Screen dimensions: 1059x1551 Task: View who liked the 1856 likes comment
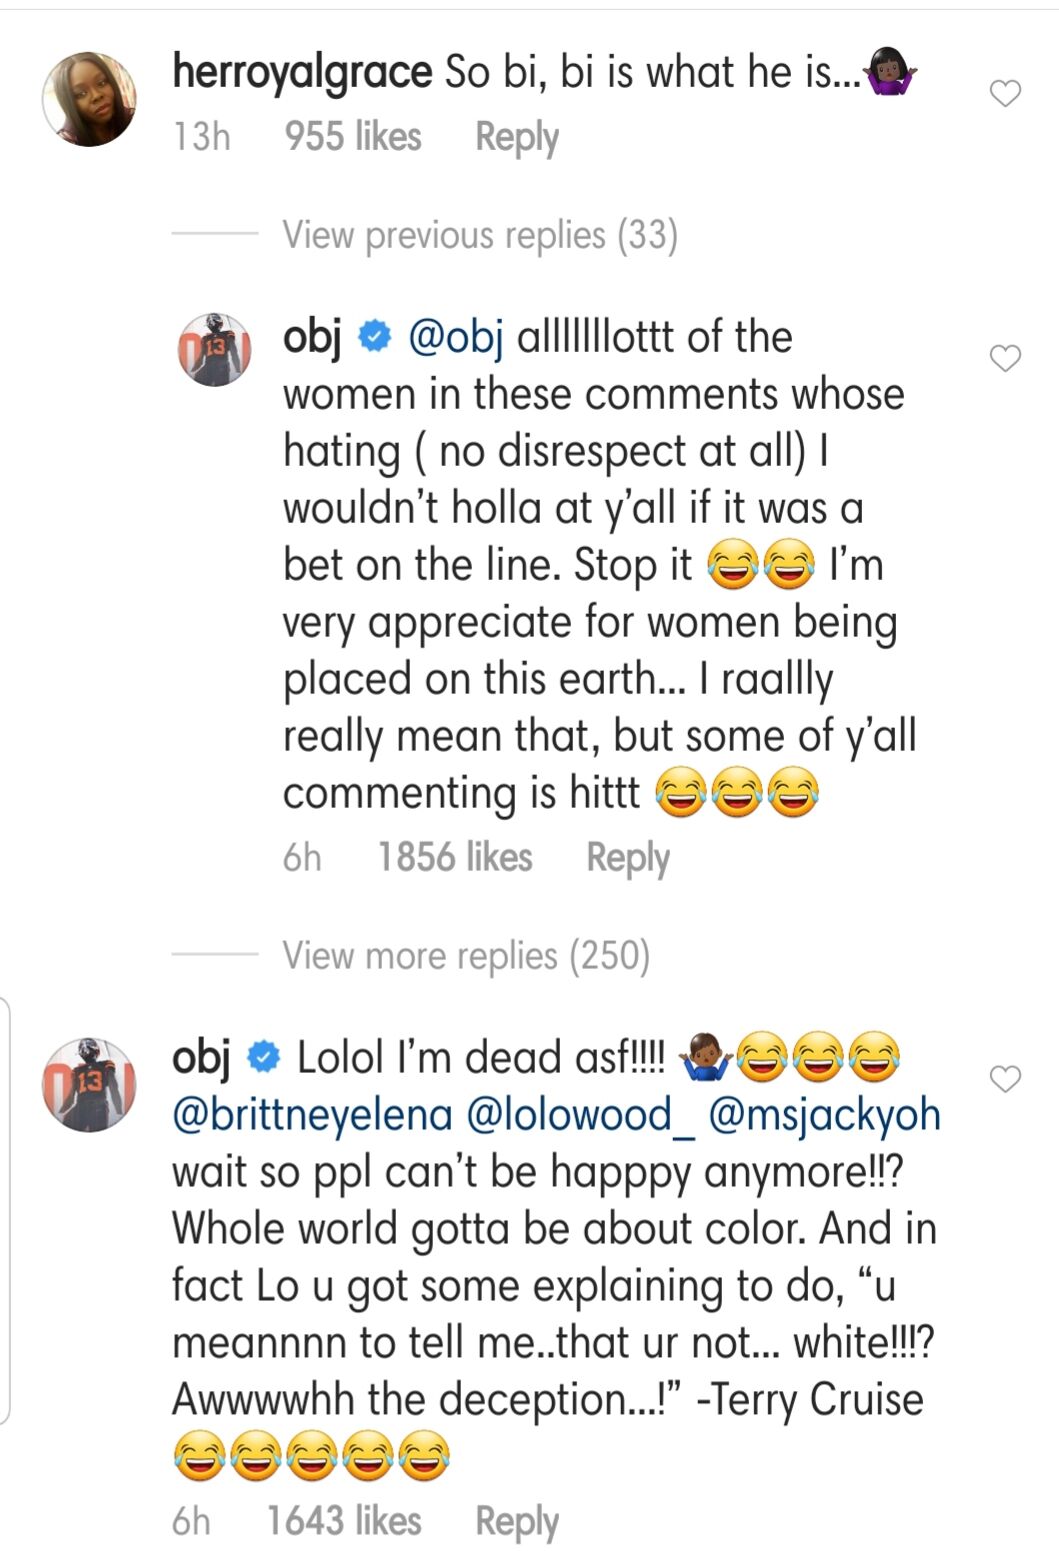tap(454, 857)
